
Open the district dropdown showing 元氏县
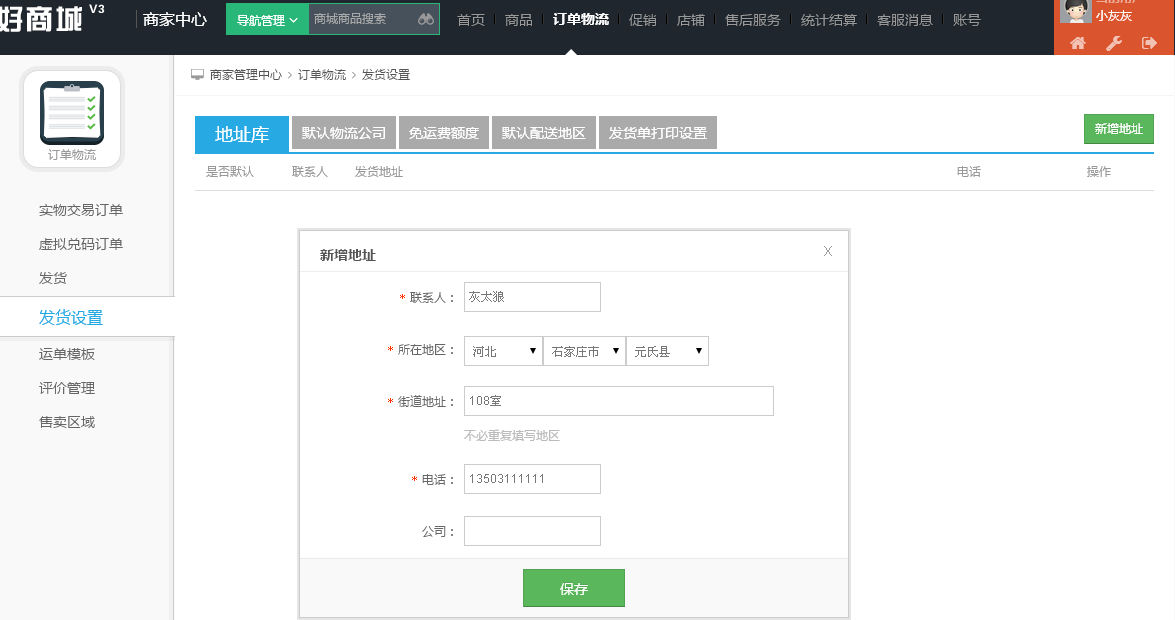pyautogui.click(x=667, y=351)
